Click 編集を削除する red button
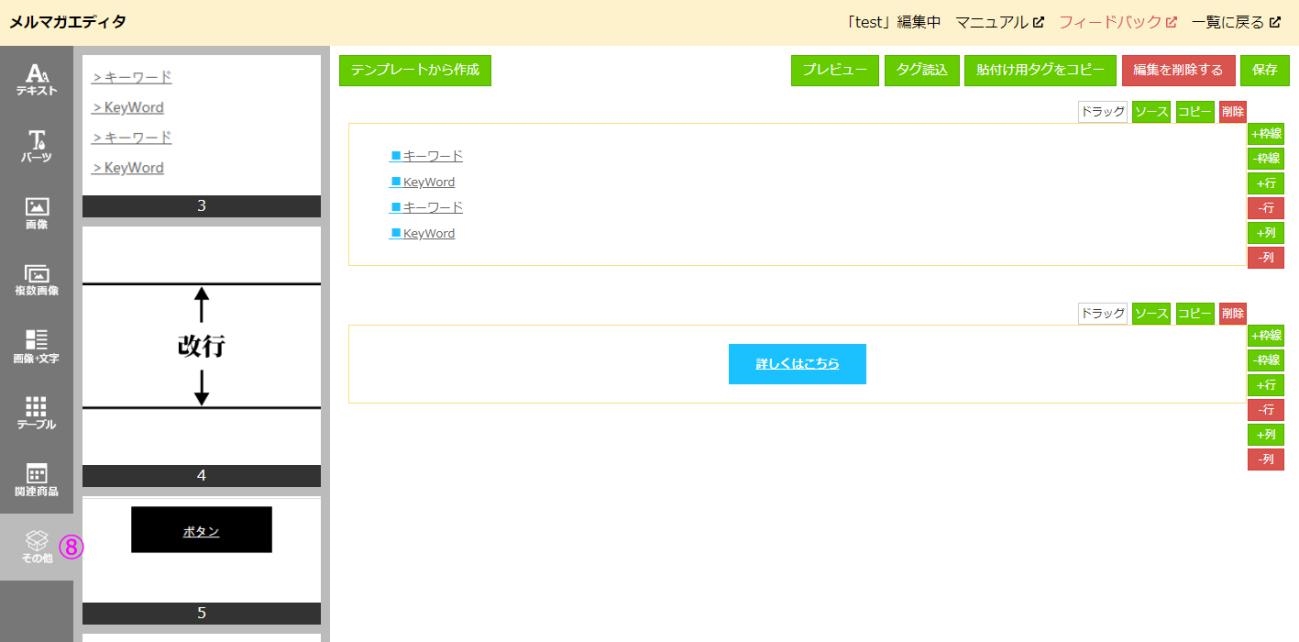Image resolution: width=1299 pixels, height=642 pixels. click(1178, 70)
